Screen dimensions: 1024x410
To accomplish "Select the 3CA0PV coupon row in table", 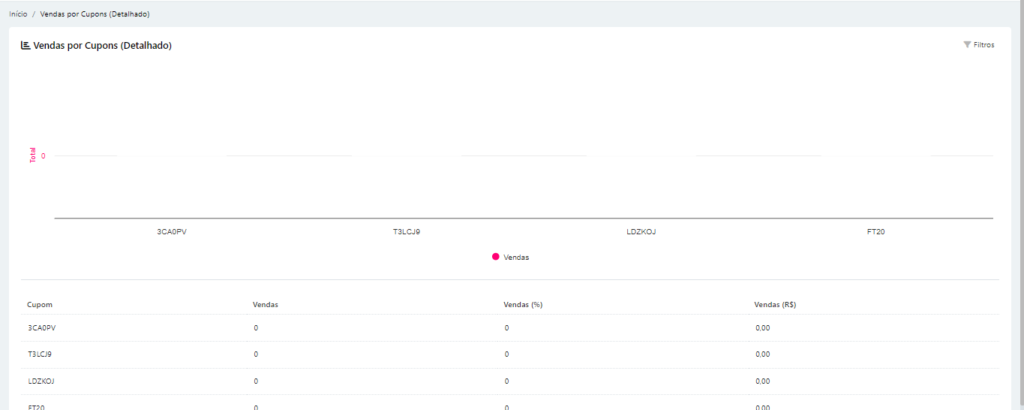I will pyautogui.click(x=42, y=327).
